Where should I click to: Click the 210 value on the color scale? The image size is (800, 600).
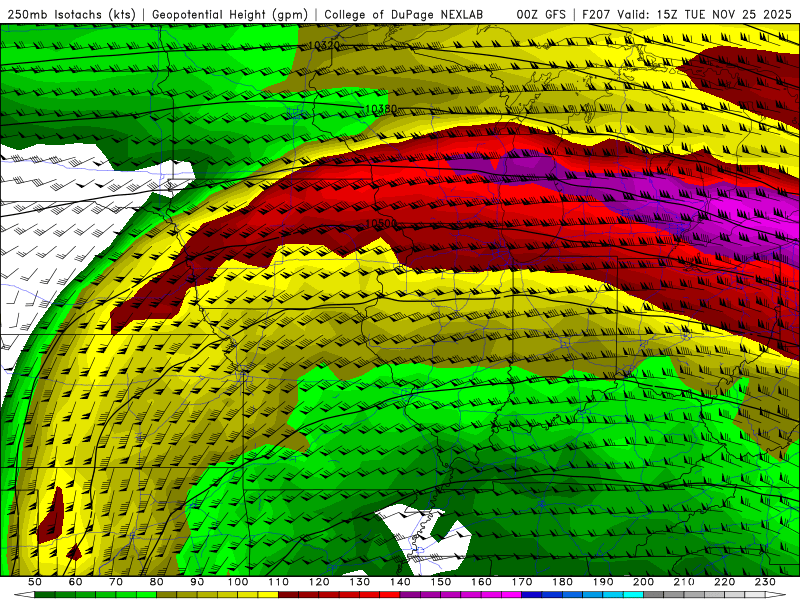(684, 582)
